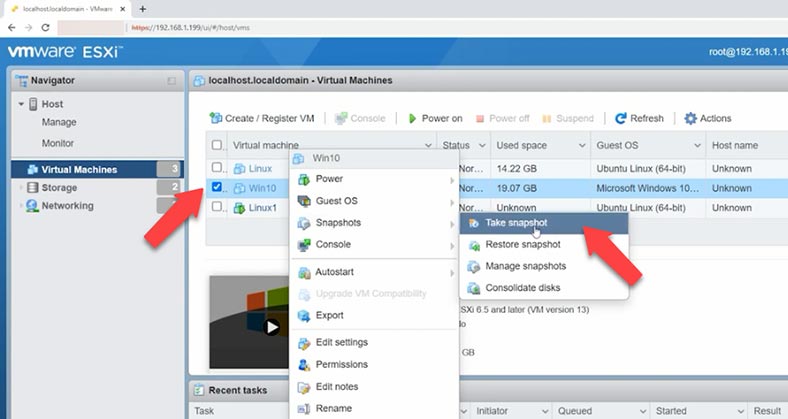The width and height of the screenshot is (788, 419).
Task: Click the green Power on icon
Action: coord(412,119)
